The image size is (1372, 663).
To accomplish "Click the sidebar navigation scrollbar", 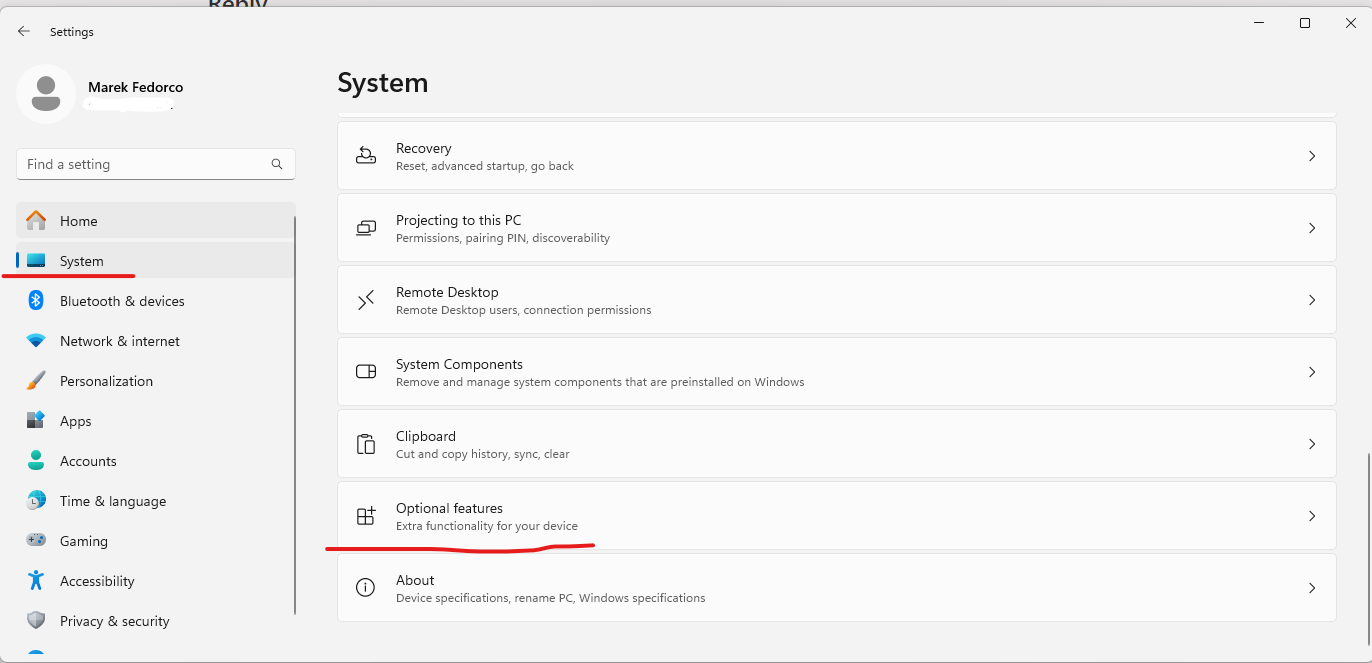I will pyautogui.click(x=295, y=415).
